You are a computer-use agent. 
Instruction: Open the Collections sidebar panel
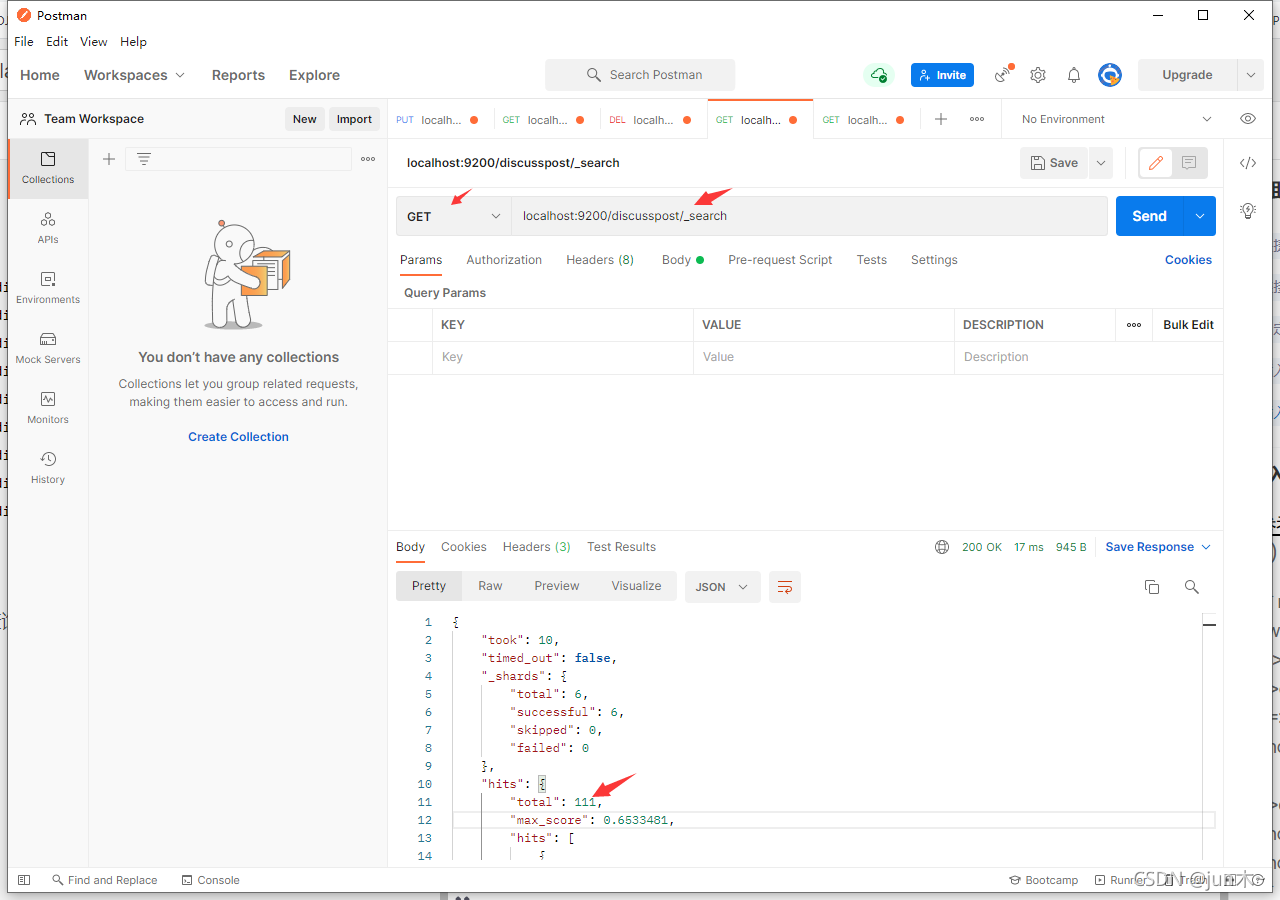coord(48,168)
